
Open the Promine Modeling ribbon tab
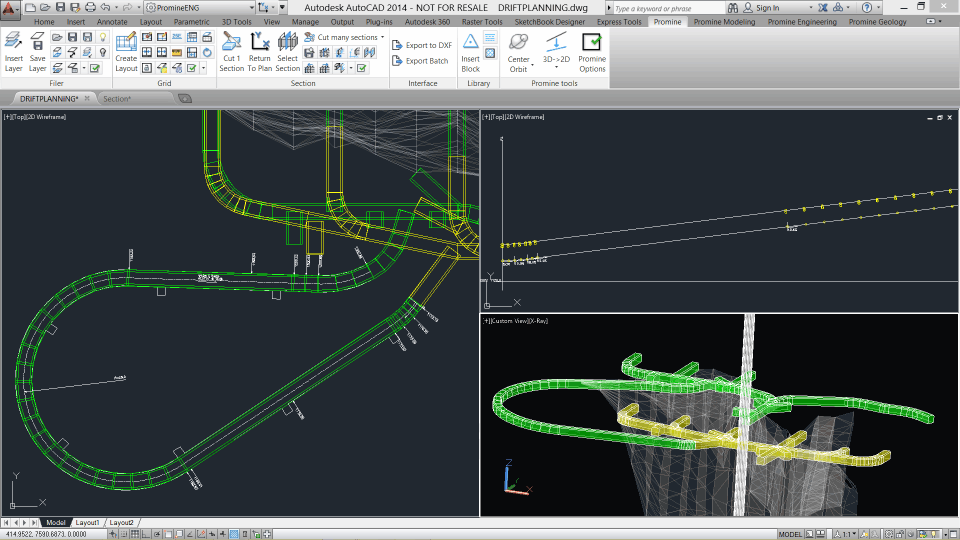point(725,21)
